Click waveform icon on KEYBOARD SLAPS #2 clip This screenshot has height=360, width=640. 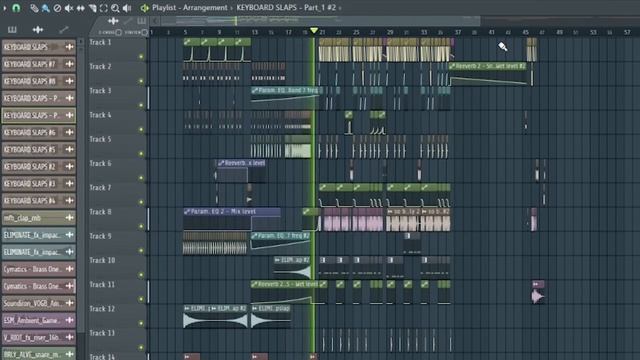69,167
